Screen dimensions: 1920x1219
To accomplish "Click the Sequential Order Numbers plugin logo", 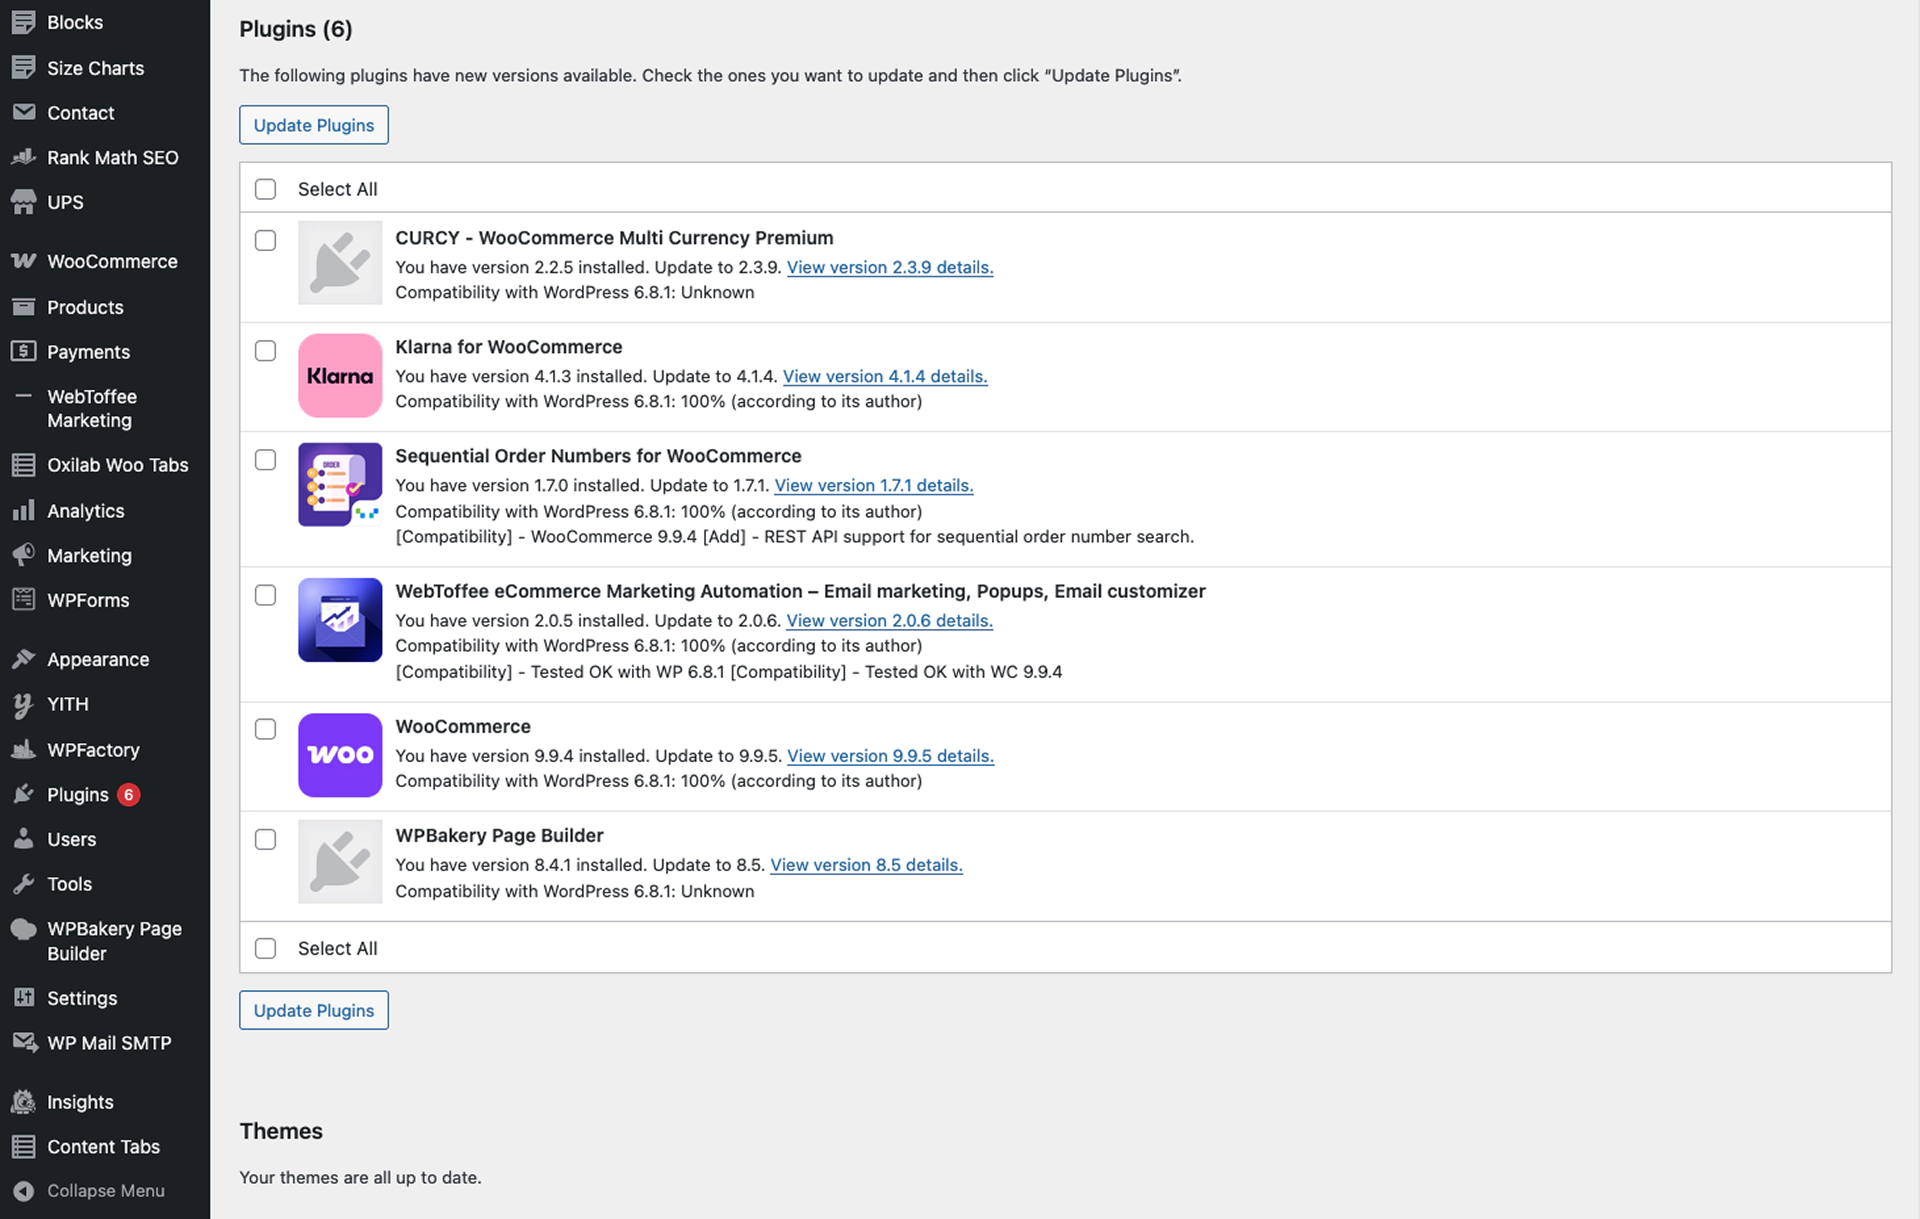I will click(x=340, y=485).
